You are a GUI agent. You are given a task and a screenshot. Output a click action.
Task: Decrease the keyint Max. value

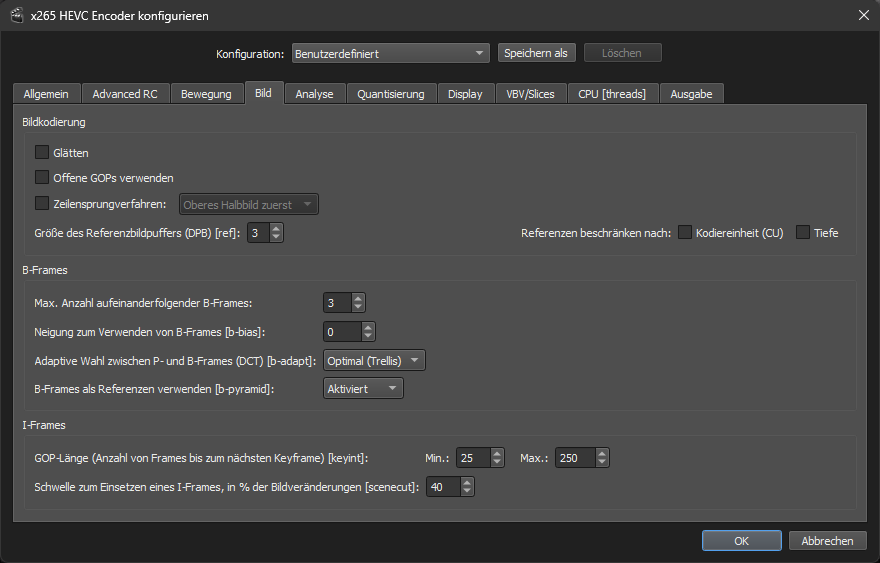[602, 463]
